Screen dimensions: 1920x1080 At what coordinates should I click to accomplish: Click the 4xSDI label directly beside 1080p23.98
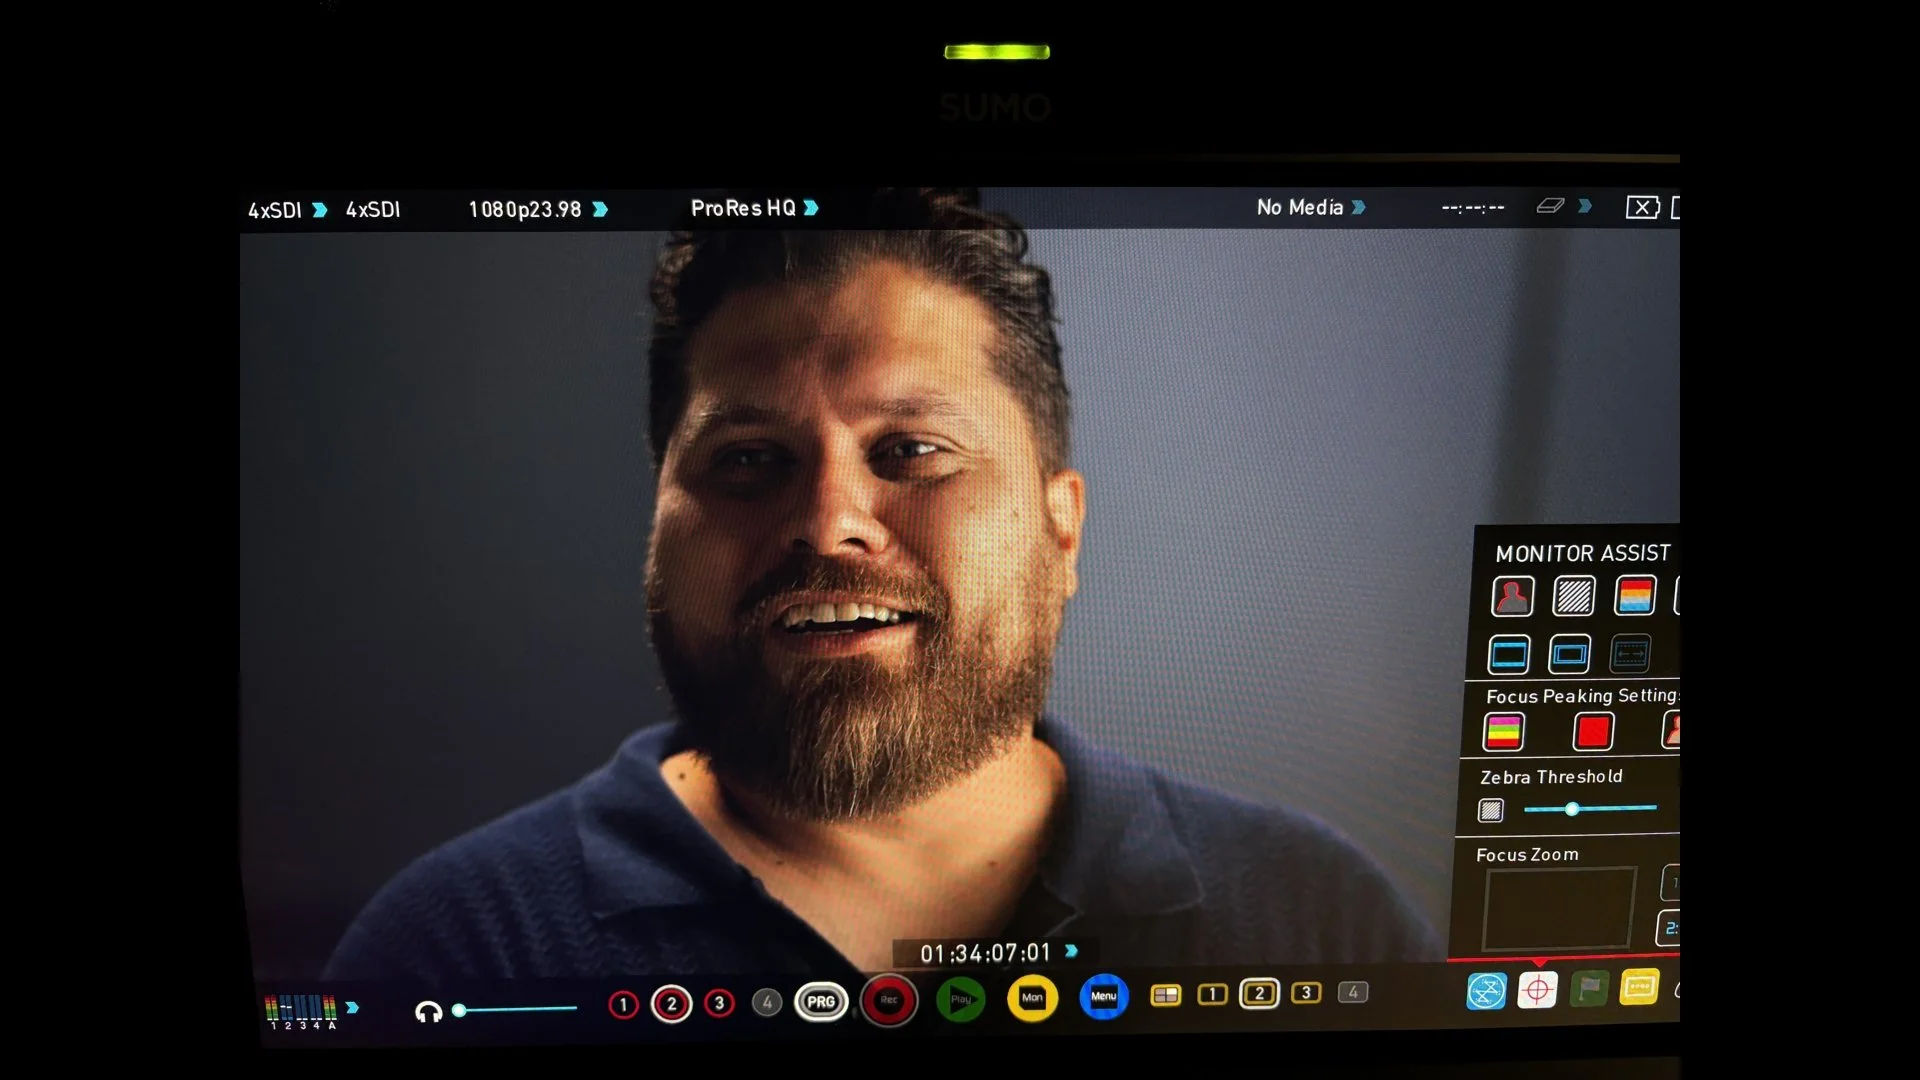tap(373, 210)
